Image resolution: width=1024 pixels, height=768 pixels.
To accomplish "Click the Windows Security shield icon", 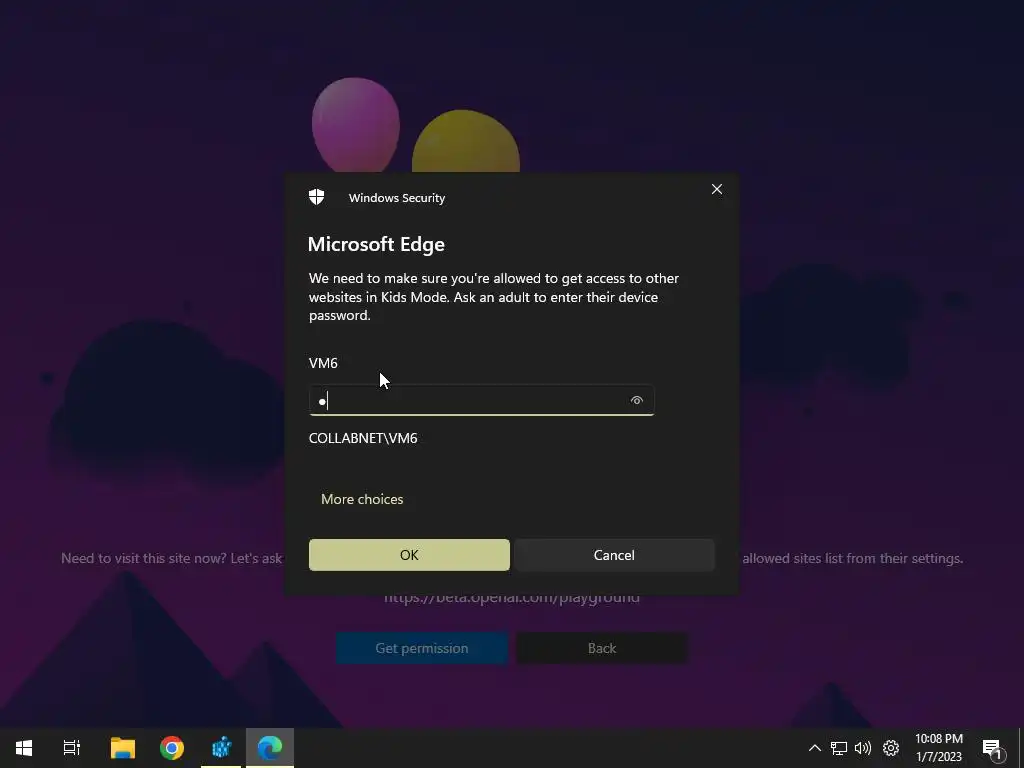I will [x=317, y=197].
